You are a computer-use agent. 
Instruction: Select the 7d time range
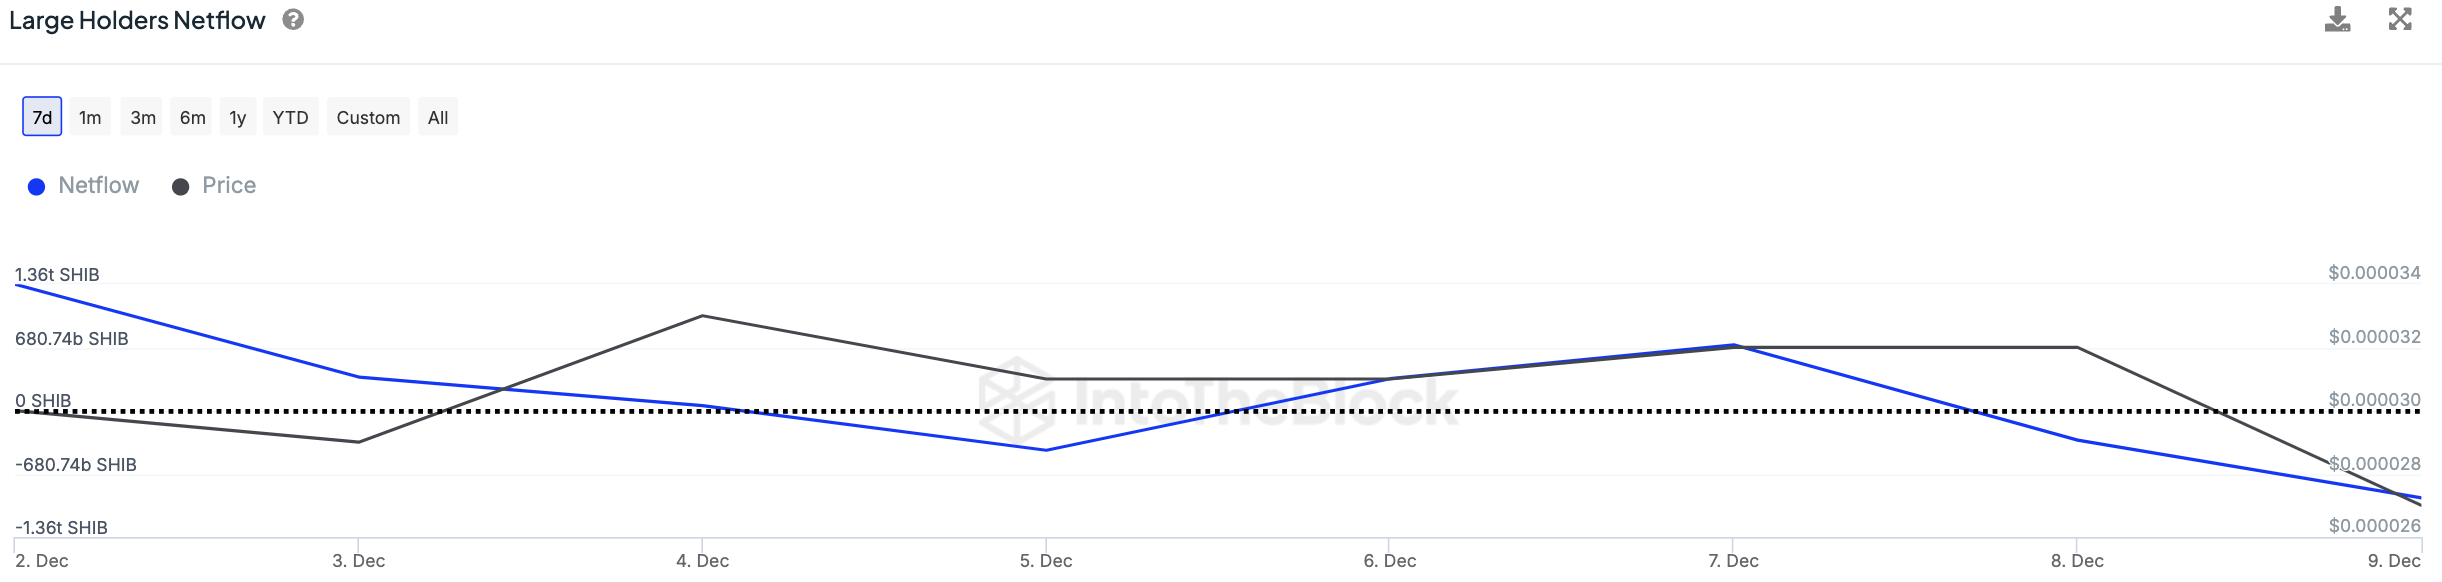tap(42, 117)
